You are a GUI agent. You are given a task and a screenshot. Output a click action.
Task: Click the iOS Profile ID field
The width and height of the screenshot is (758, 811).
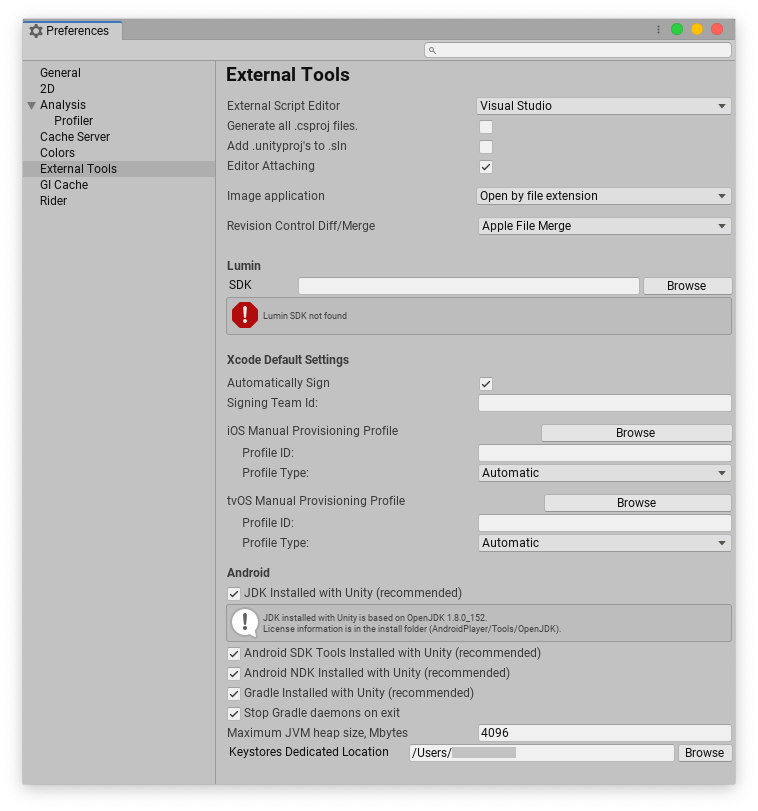pos(604,453)
